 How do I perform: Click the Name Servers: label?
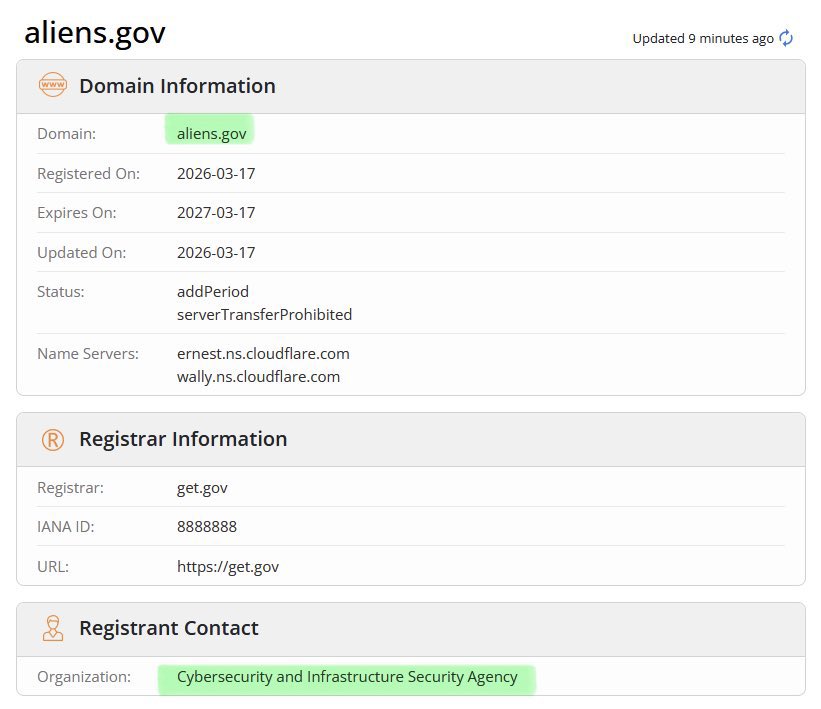(x=88, y=354)
